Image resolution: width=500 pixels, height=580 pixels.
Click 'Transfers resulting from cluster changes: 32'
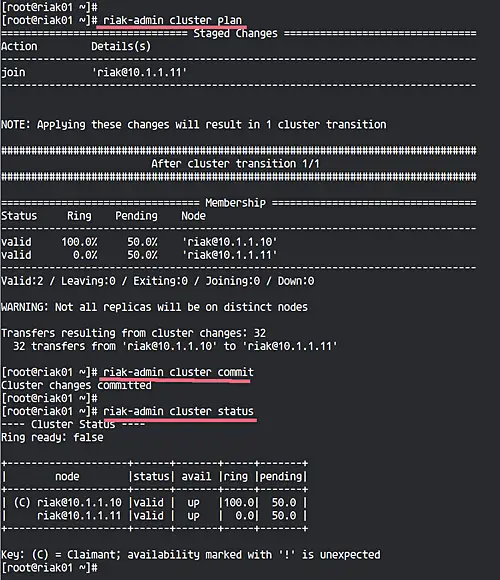pos(134,333)
